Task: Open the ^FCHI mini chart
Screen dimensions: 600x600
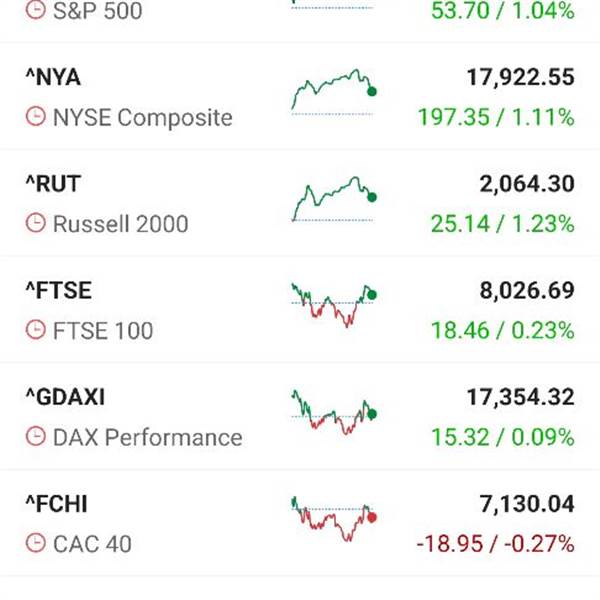Action: coord(334,519)
